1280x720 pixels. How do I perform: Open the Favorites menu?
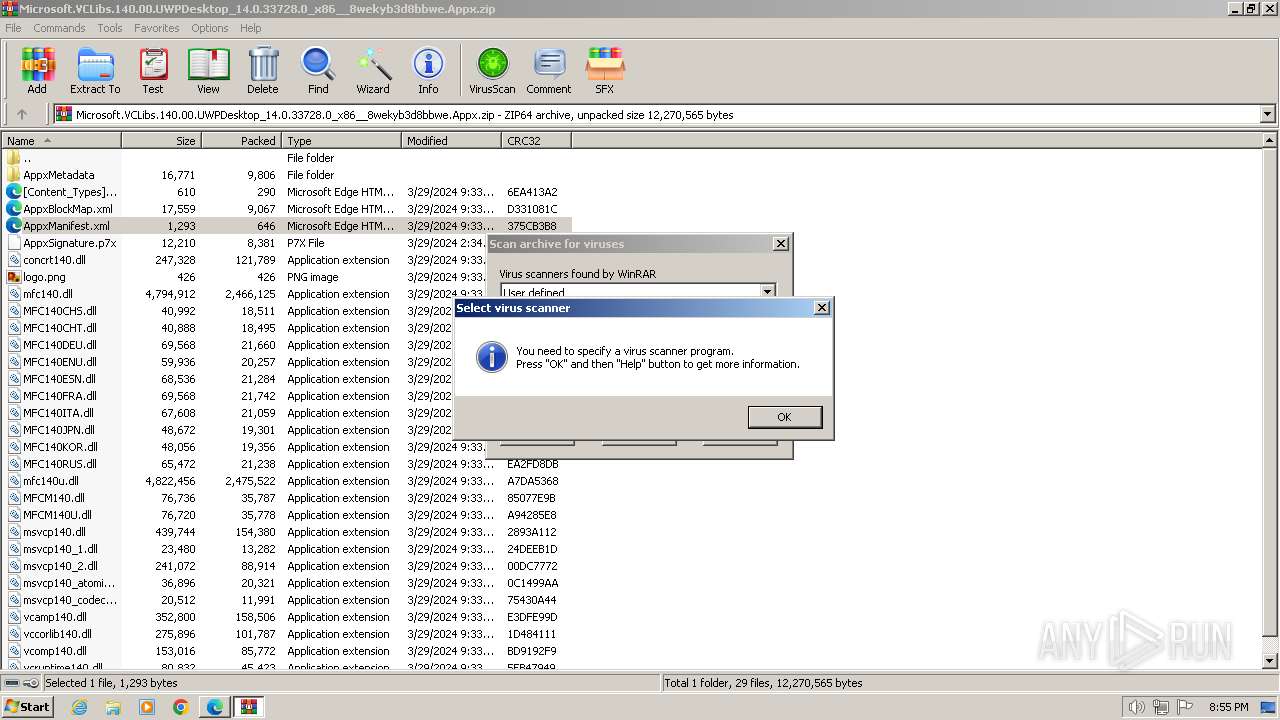(157, 28)
